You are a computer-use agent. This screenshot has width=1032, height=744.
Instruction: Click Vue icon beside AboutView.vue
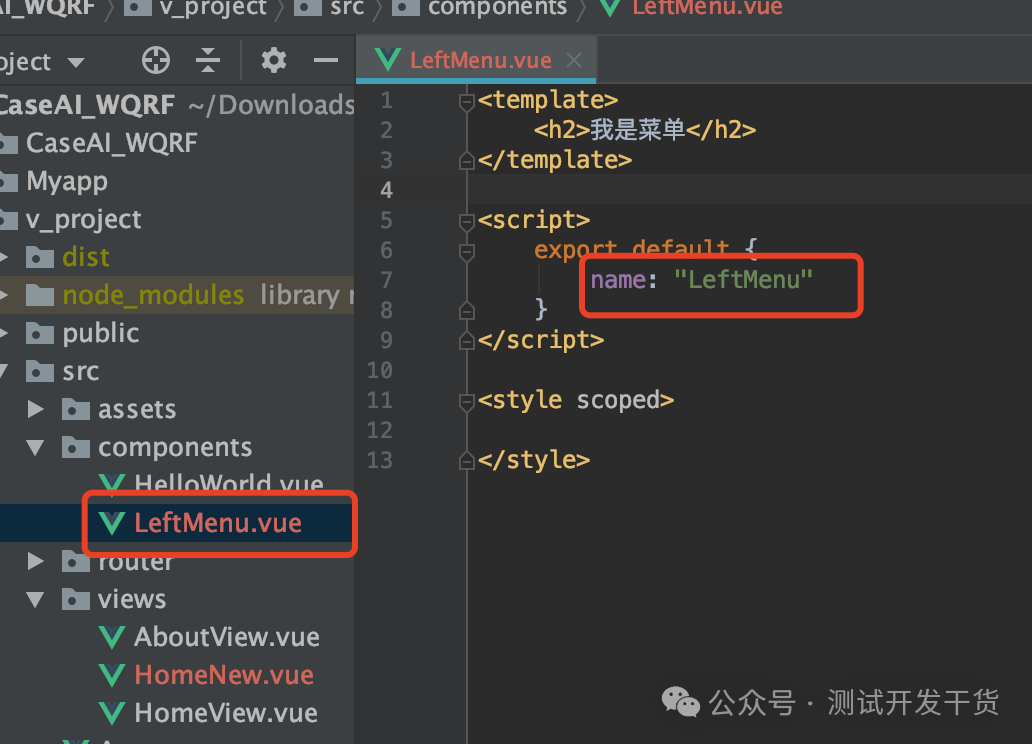click(x=112, y=637)
